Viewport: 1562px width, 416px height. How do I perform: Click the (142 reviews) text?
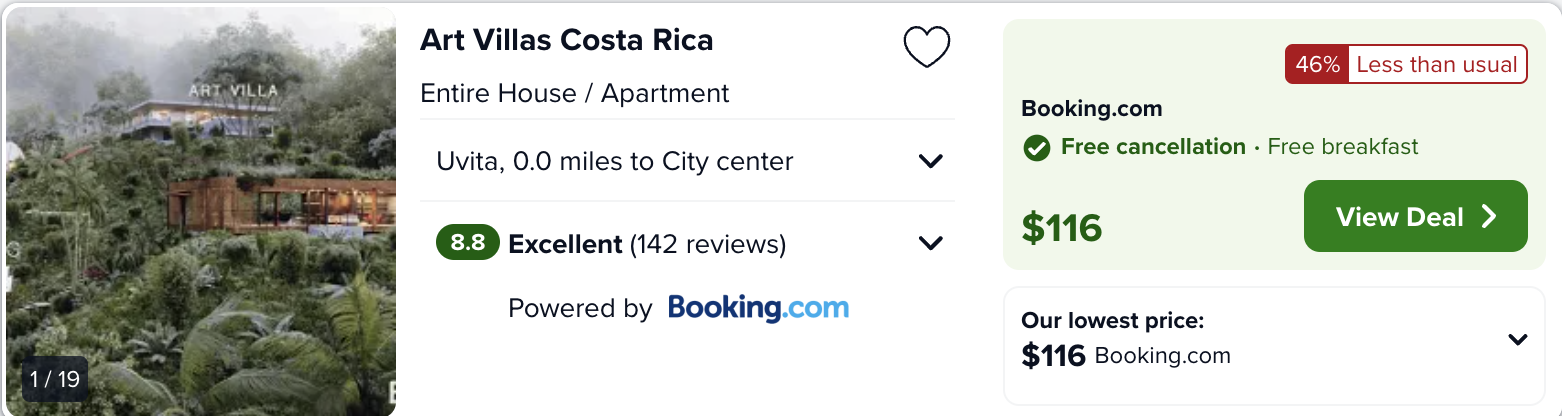point(708,244)
